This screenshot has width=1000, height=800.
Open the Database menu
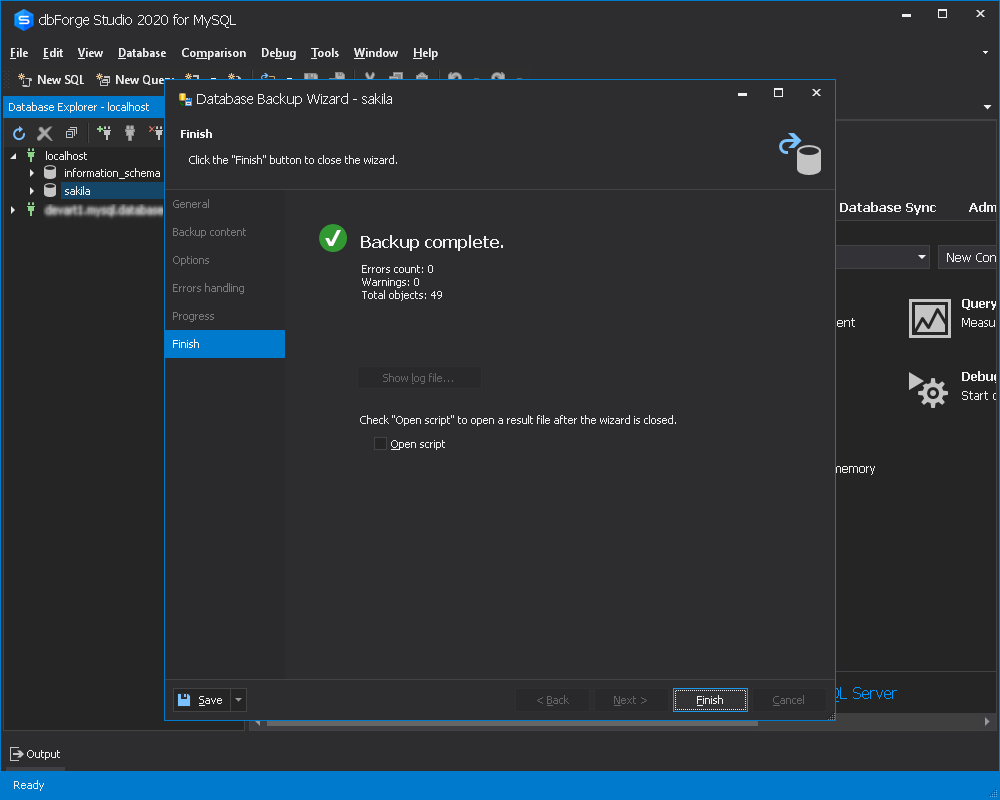pyautogui.click(x=142, y=53)
